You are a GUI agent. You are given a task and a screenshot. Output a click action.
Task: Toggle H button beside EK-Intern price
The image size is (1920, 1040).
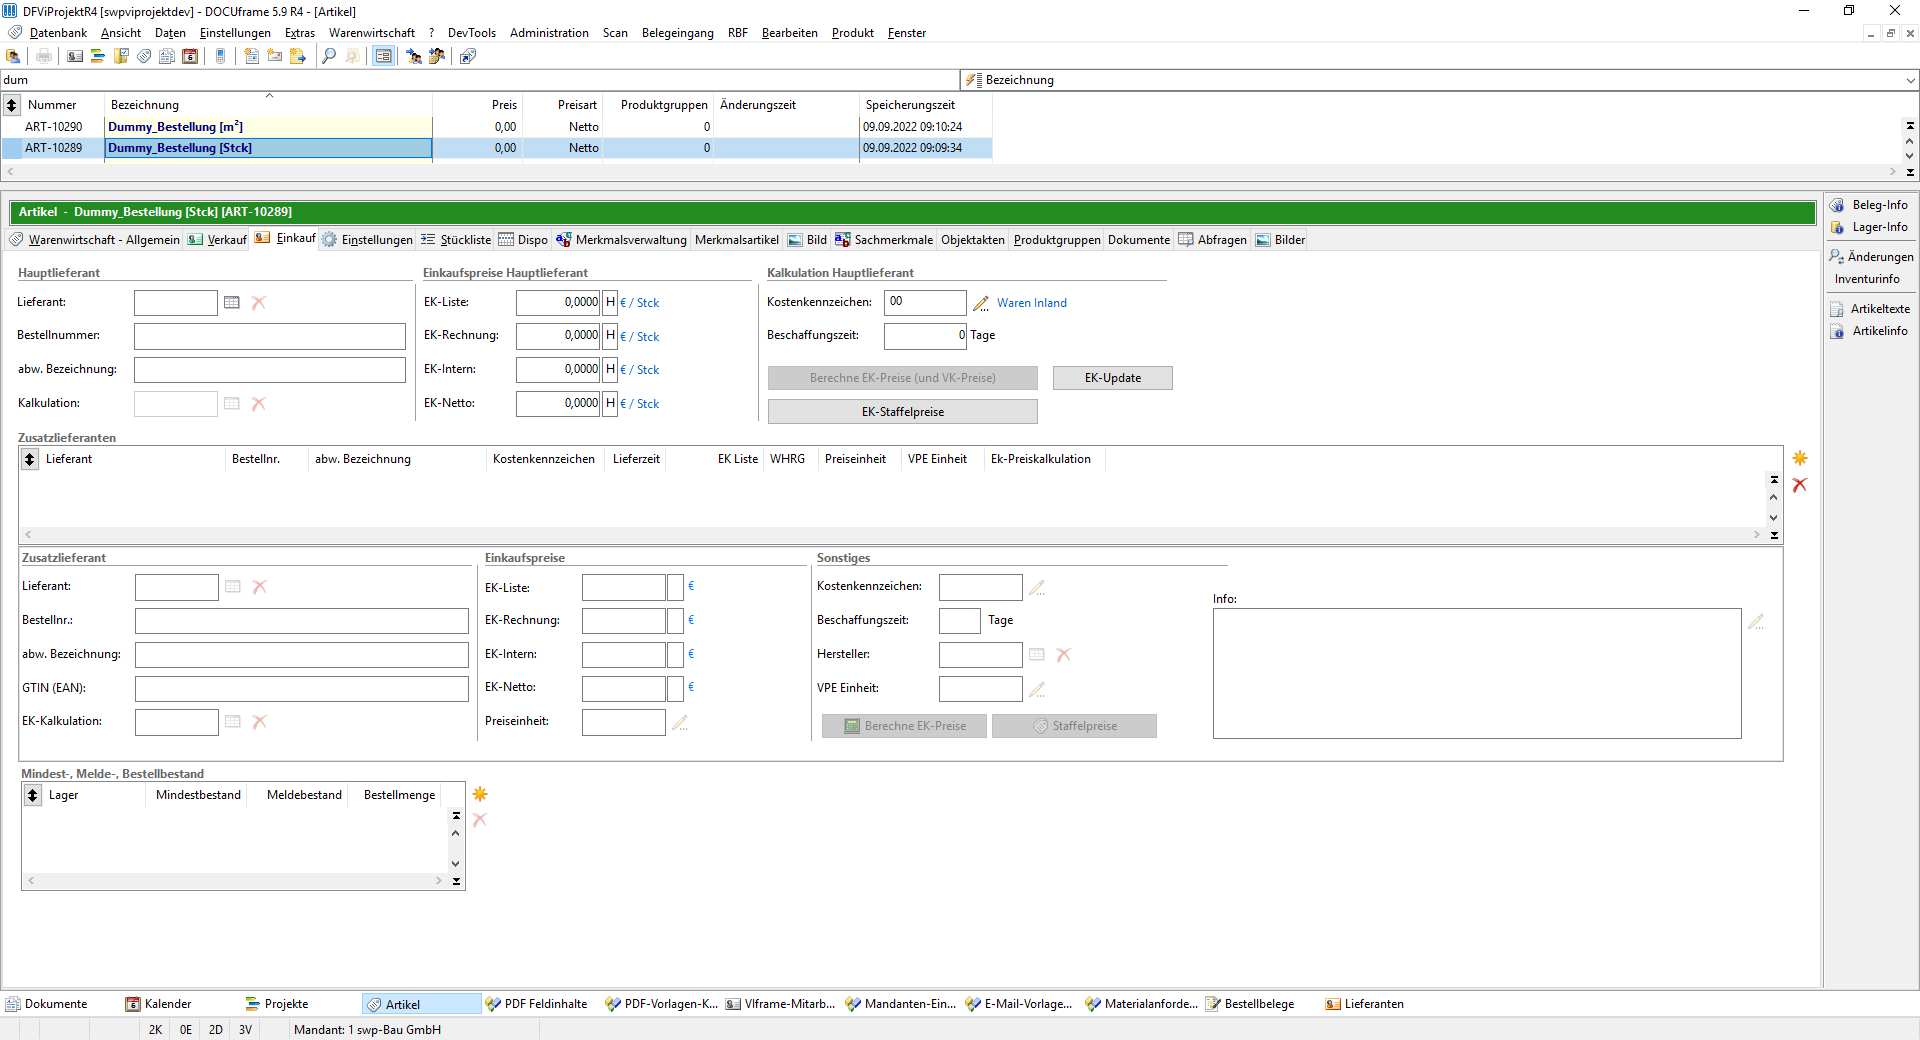611,370
